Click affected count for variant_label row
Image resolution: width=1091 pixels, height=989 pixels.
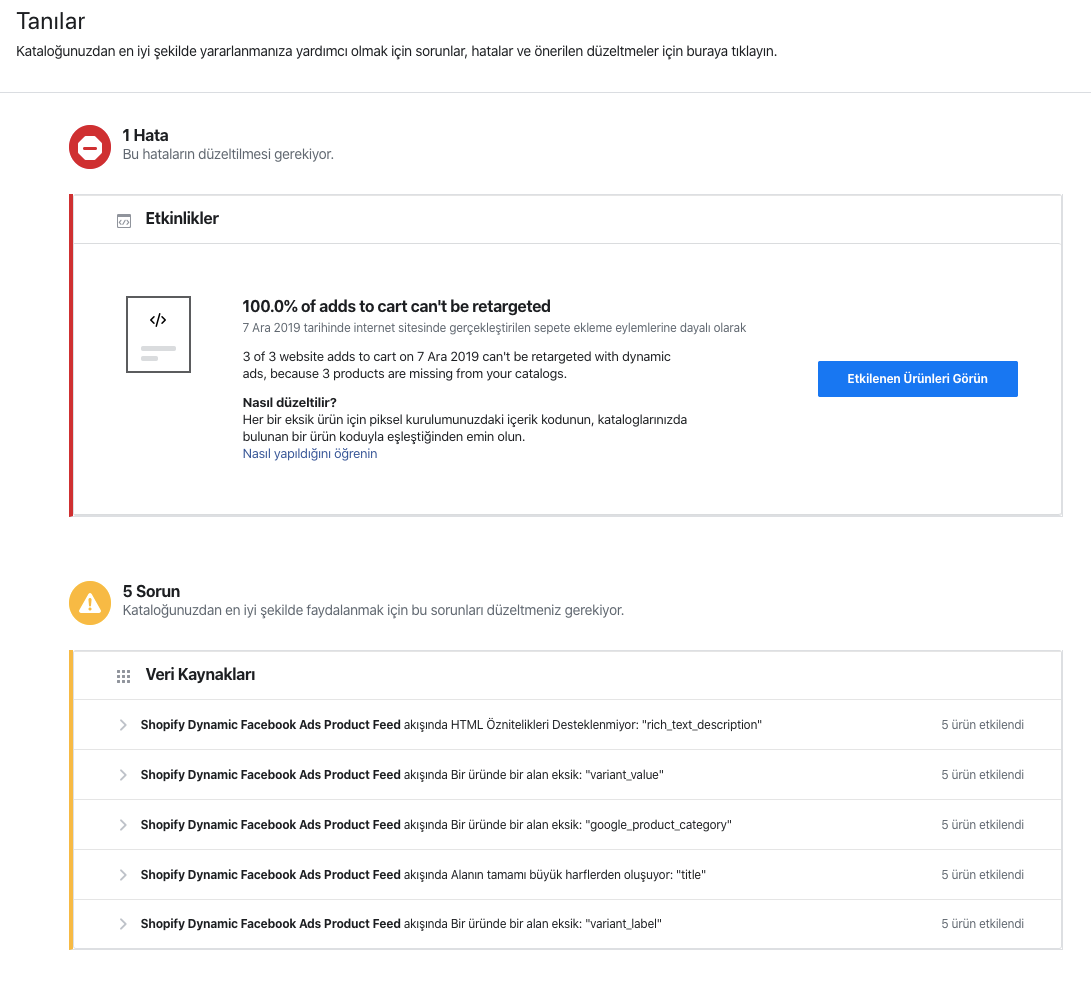click(982, 924)
